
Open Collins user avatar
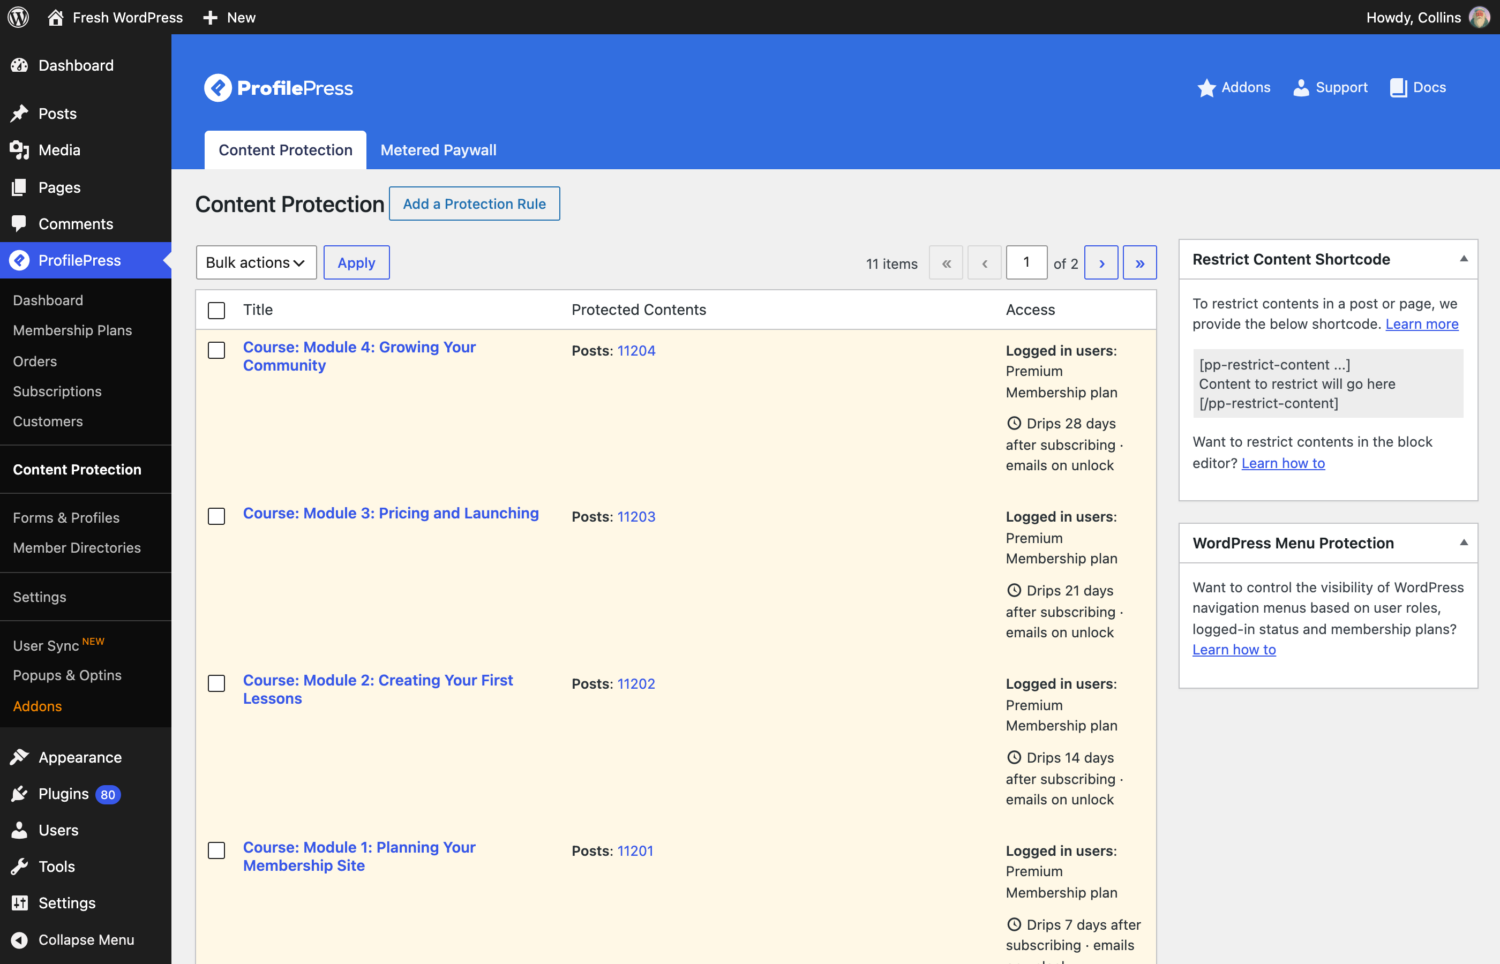click(1479, 17)
